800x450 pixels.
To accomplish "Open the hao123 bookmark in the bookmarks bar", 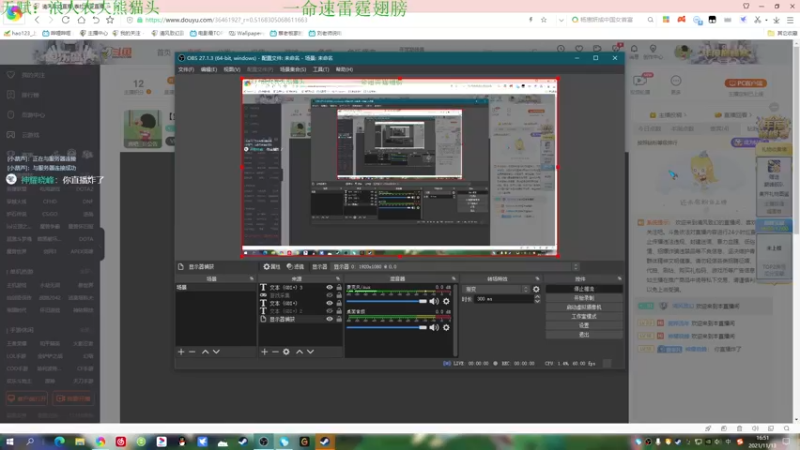I will 20,33.
